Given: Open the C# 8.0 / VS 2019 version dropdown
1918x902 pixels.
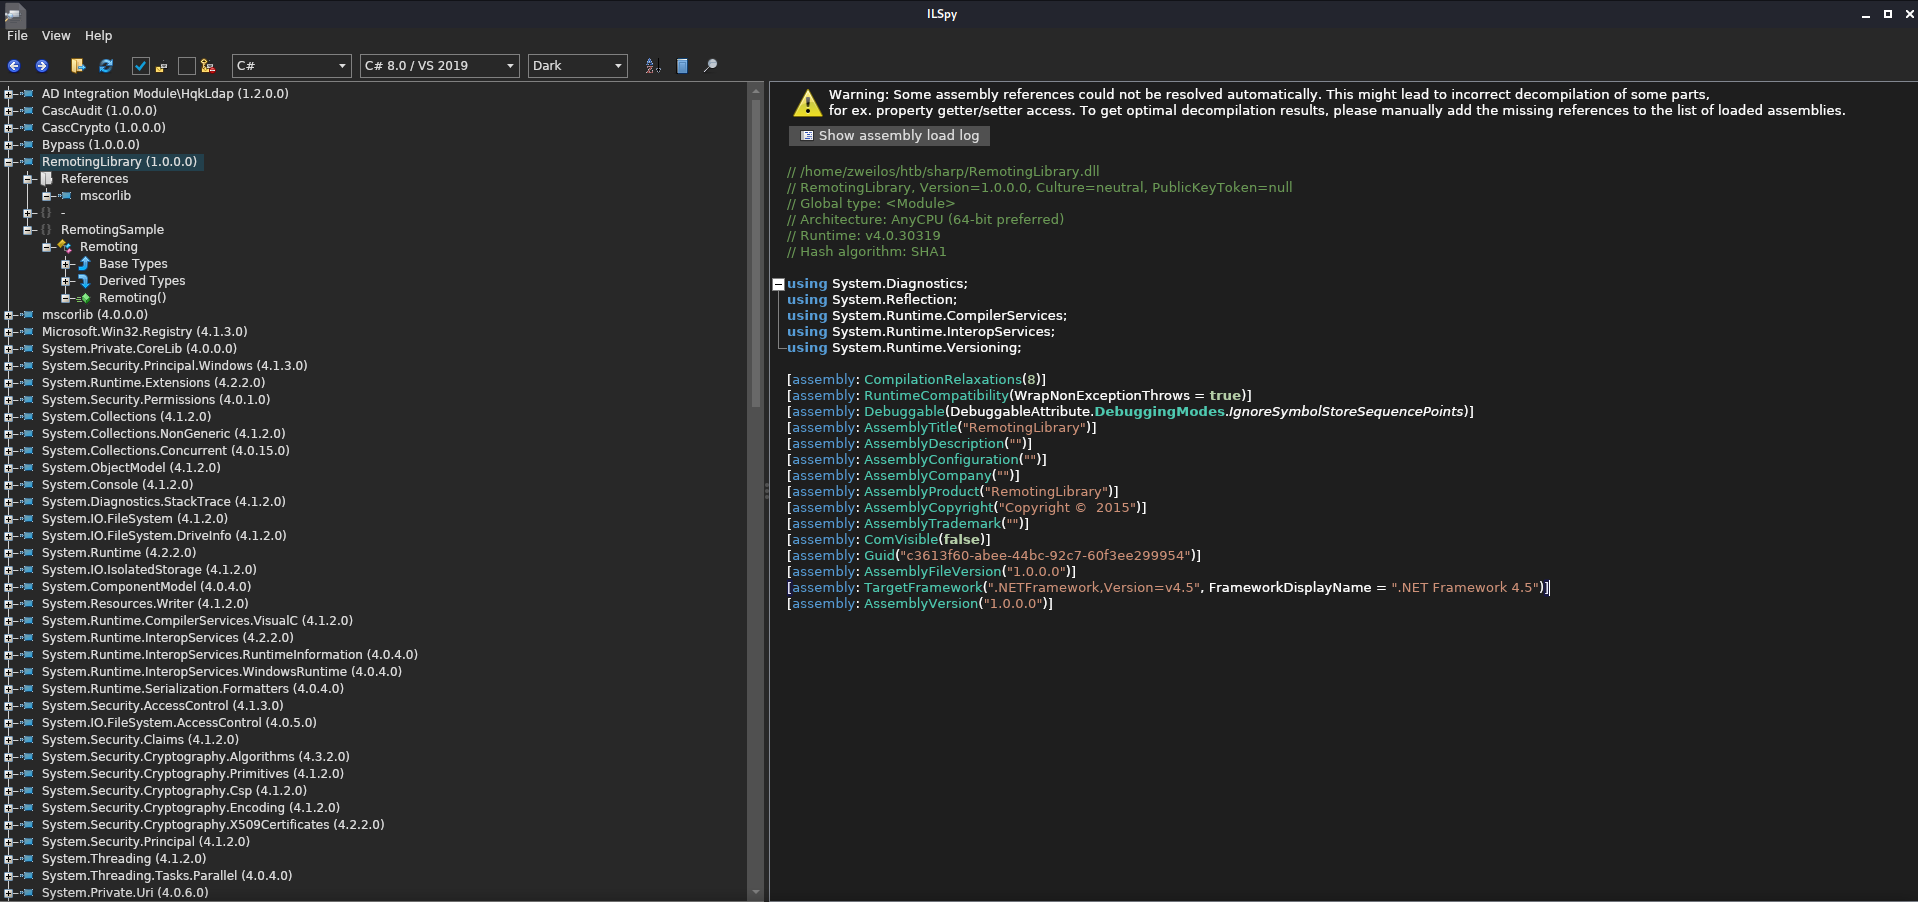Looking at the screenshot, I should (x=440, y=66).
